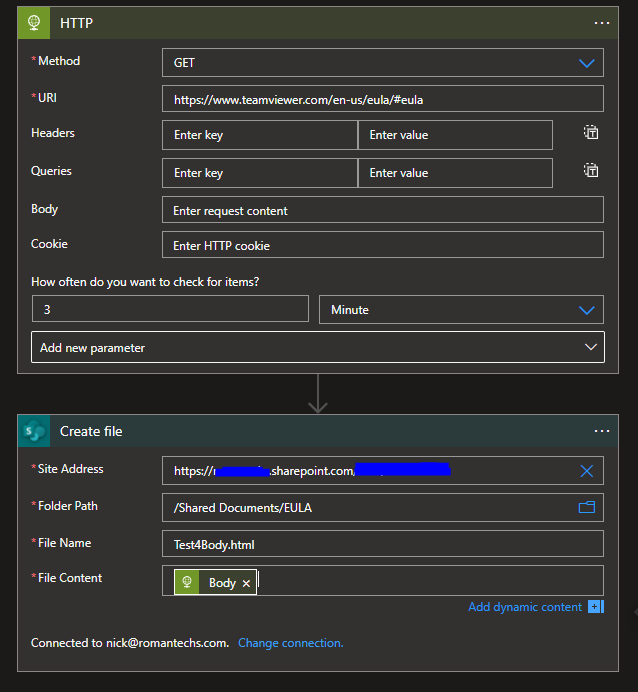Click the Body request content field

(x=383, y=210)
